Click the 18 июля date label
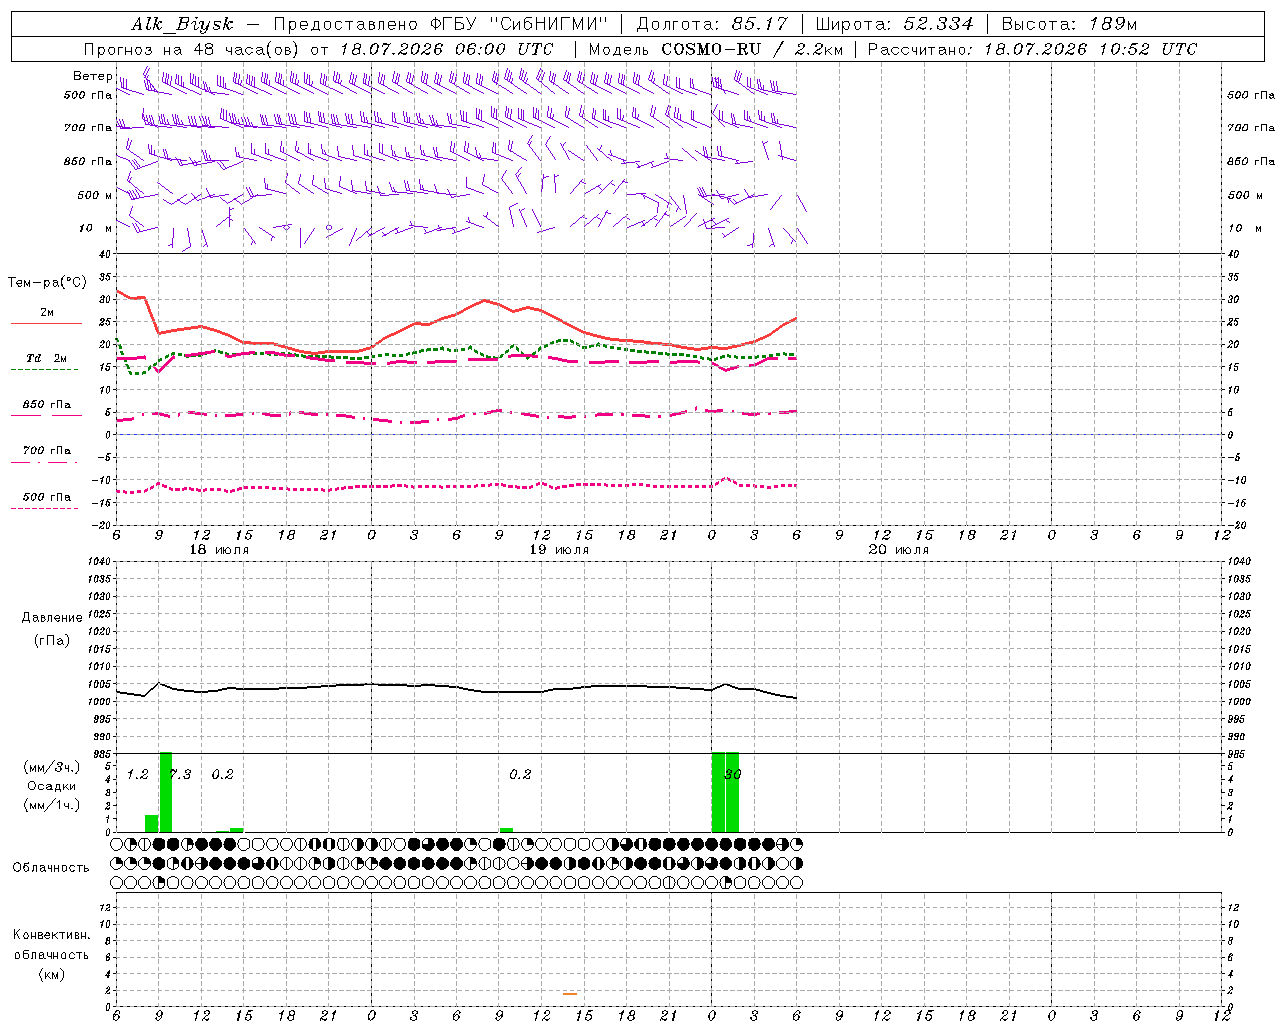This screenshot has width=1280, height=1024. 220,550
